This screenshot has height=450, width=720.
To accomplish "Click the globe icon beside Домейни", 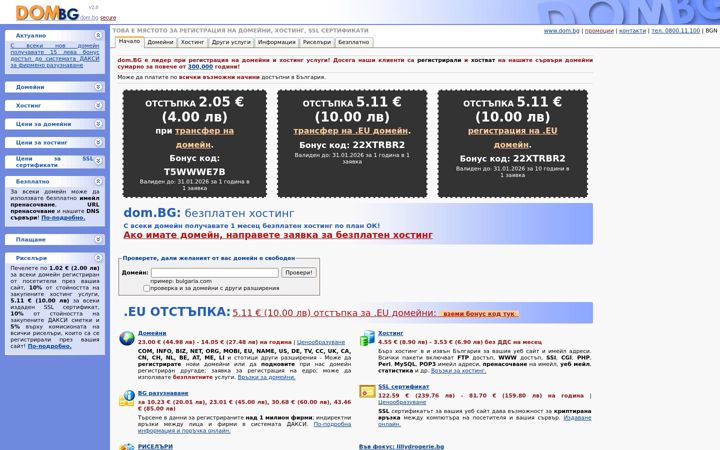I will [127, 338].
